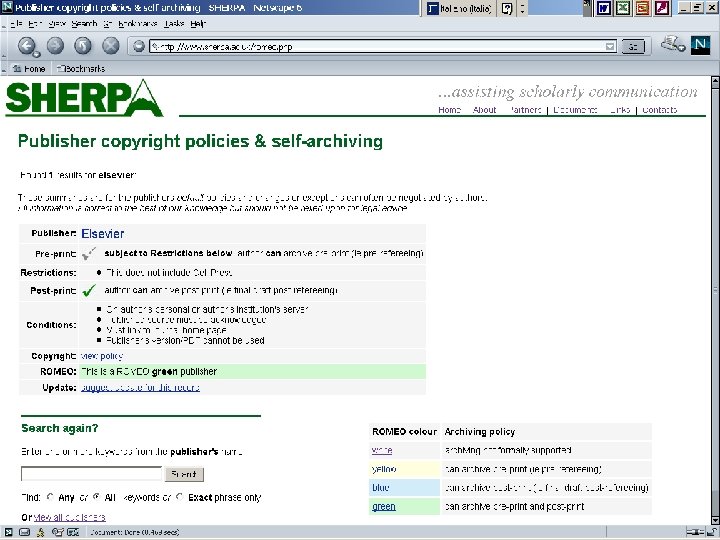Click the language bar help icon
720x540 pixels.
(x=507, y=8)
